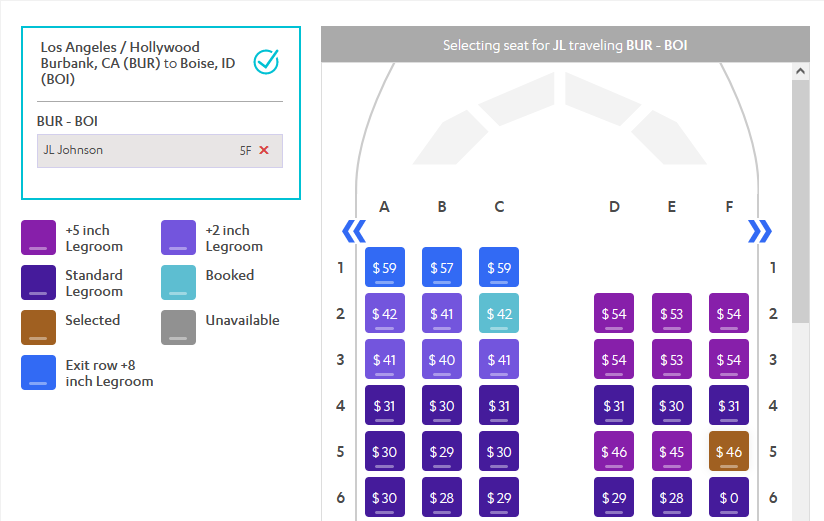Viewport: 824px width, 521px height.
Task: Remove seat 5F with the red X
Action: pos(264,150)
